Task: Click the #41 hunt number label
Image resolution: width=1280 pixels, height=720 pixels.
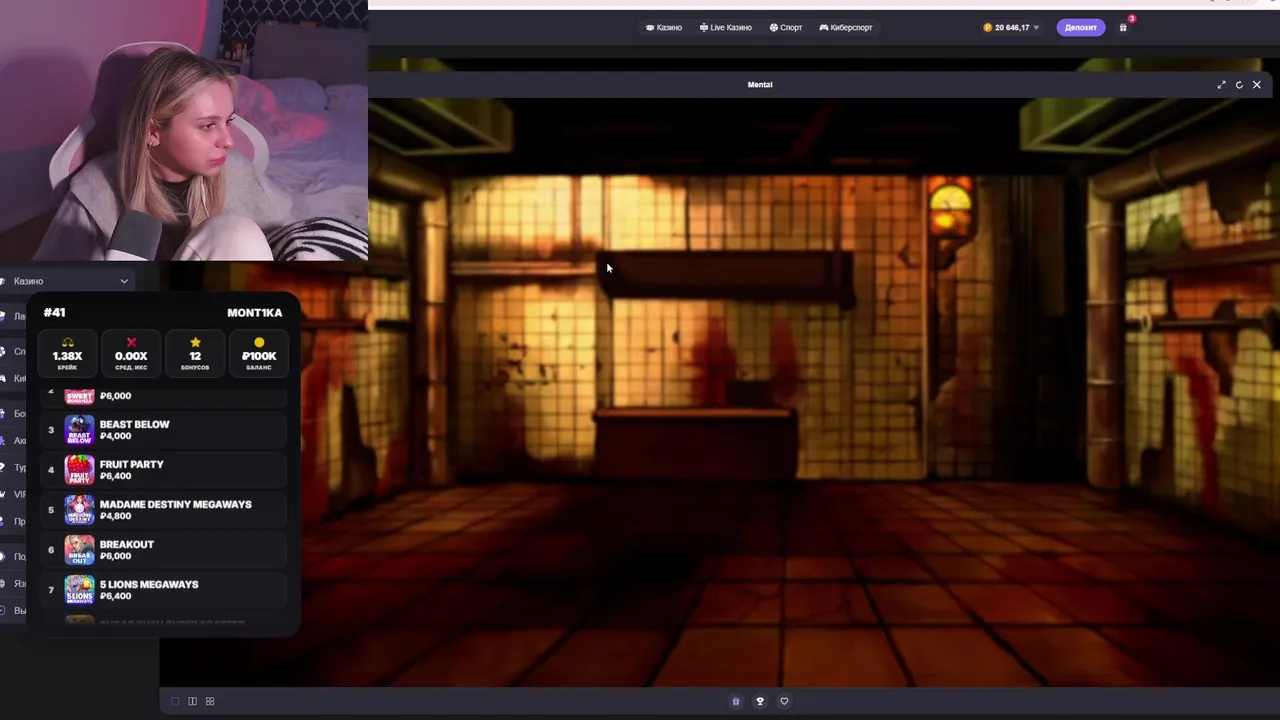Action: click(x=54, y=313)
